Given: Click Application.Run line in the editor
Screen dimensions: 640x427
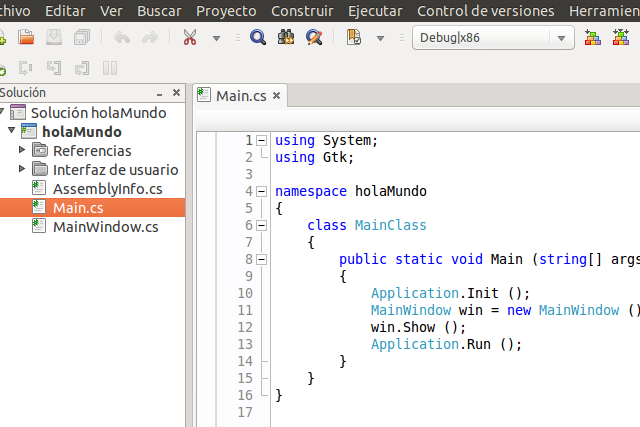Looking at the screenshot, I should [x=447, y=344].
